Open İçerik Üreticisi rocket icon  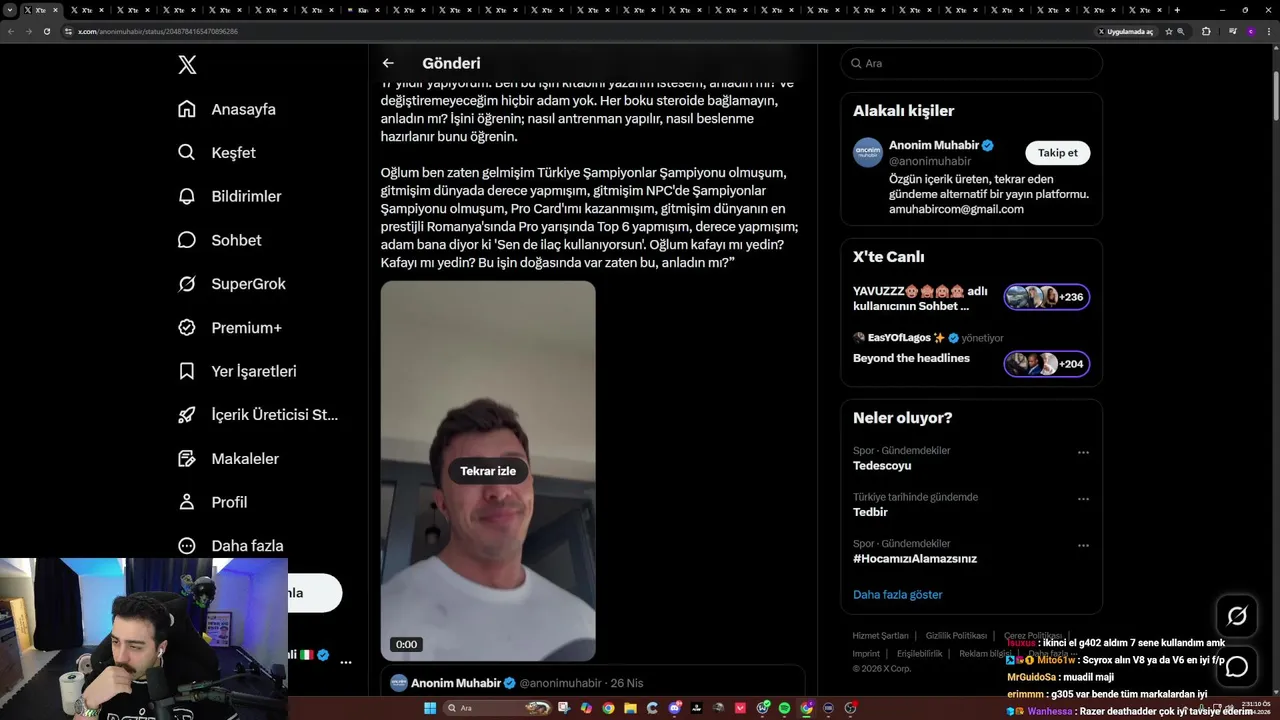(187, 415)
